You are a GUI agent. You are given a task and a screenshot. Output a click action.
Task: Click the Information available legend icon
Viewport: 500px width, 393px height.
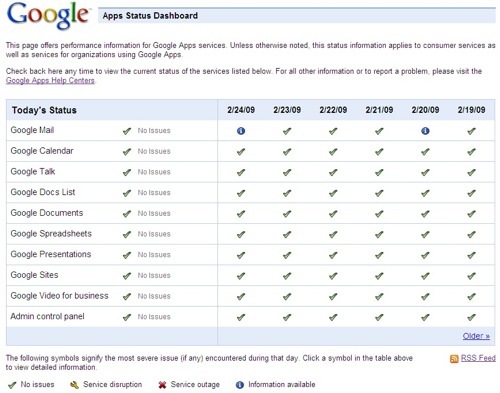(240, 385)
